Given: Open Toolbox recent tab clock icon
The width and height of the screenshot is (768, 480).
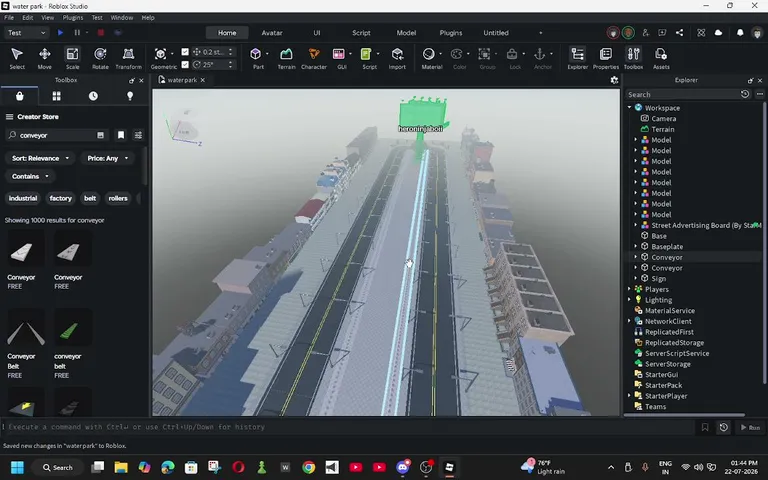Looking at the screenshot, I should (x=93, y=96).
